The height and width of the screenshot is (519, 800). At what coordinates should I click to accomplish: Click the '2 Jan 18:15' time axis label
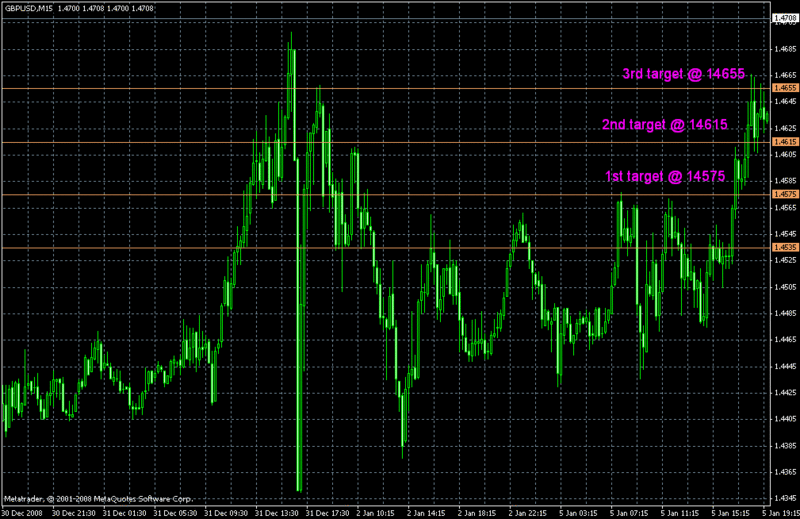(x=477, y=513)
